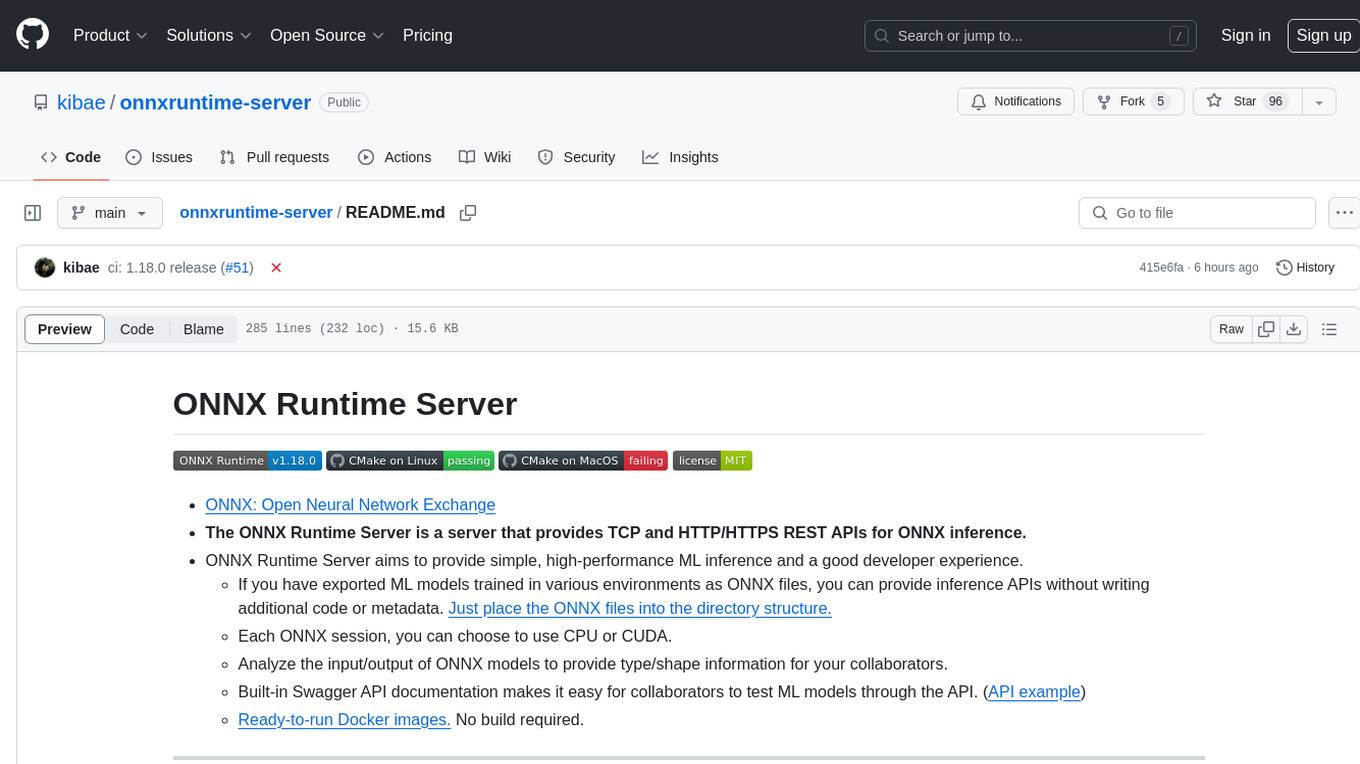Open repository Notifications

click(x=1016, y=101)
